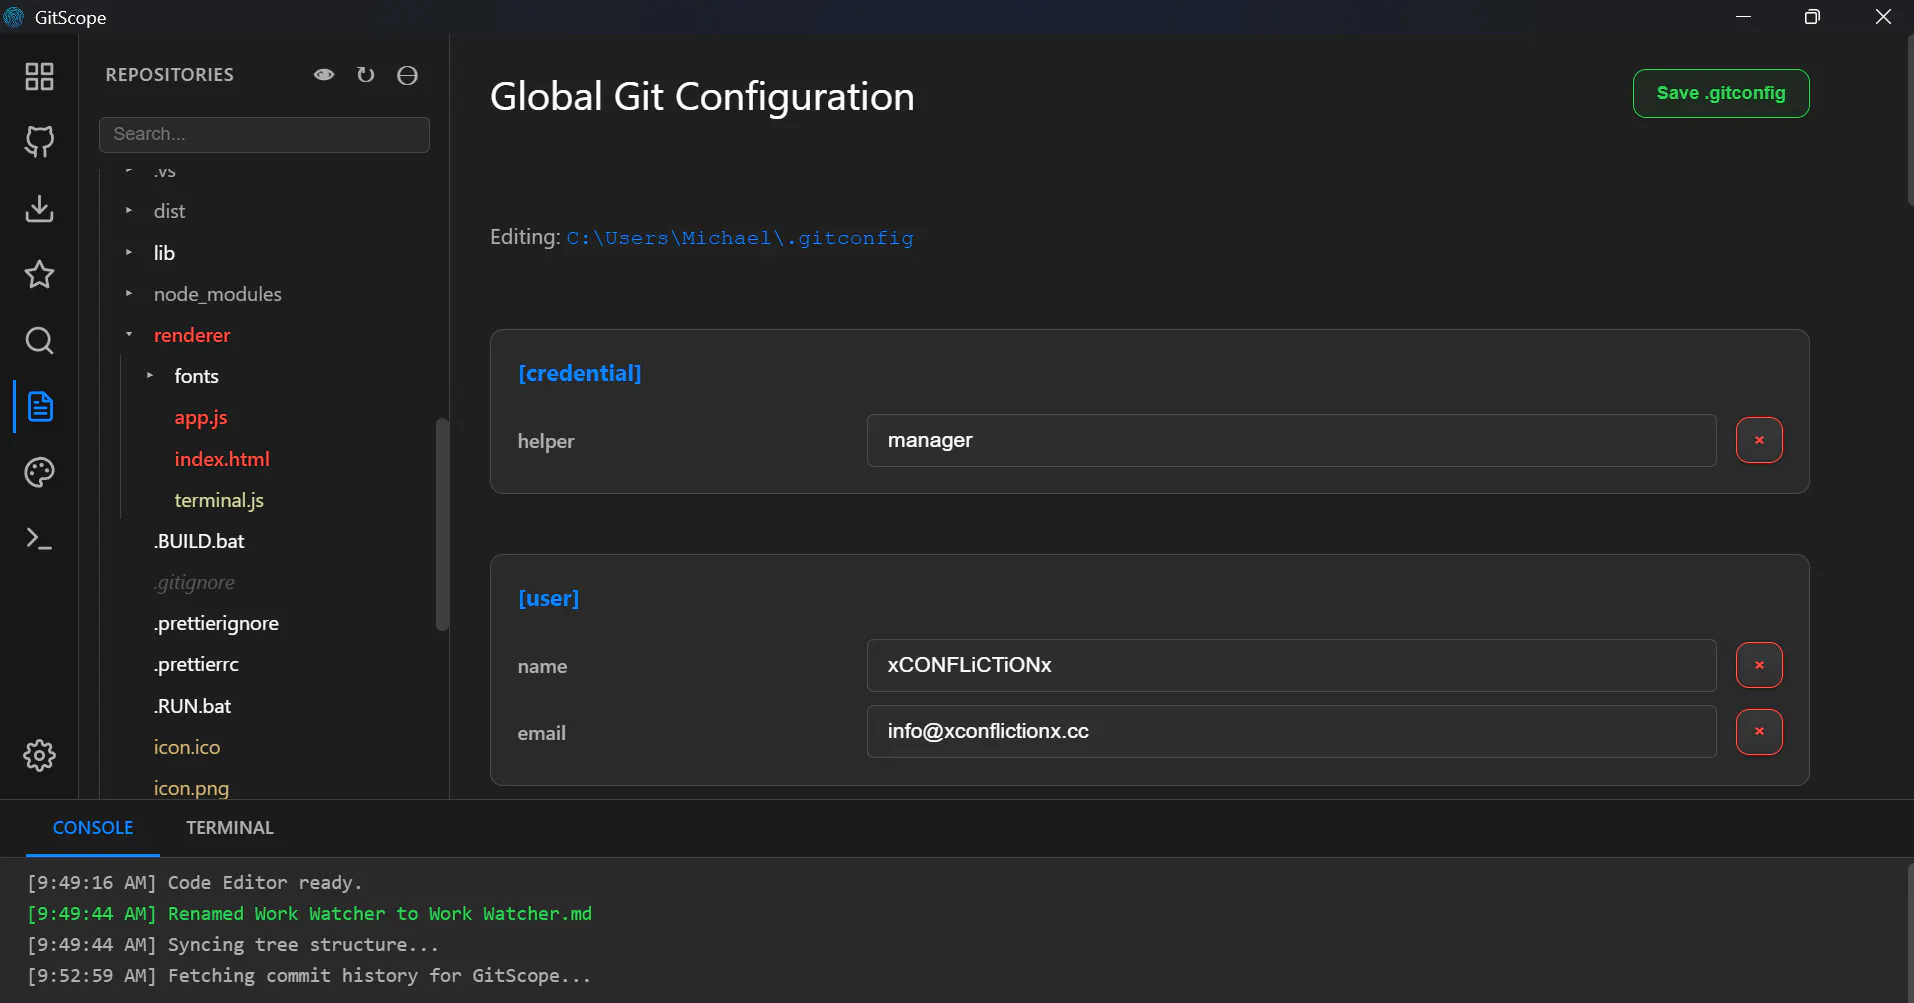The width and height of the screenshot is (1914, 1003).
Task: Select .BUILD.bat in the file tree
Action: pyautogui.click(x=199, y=541)
